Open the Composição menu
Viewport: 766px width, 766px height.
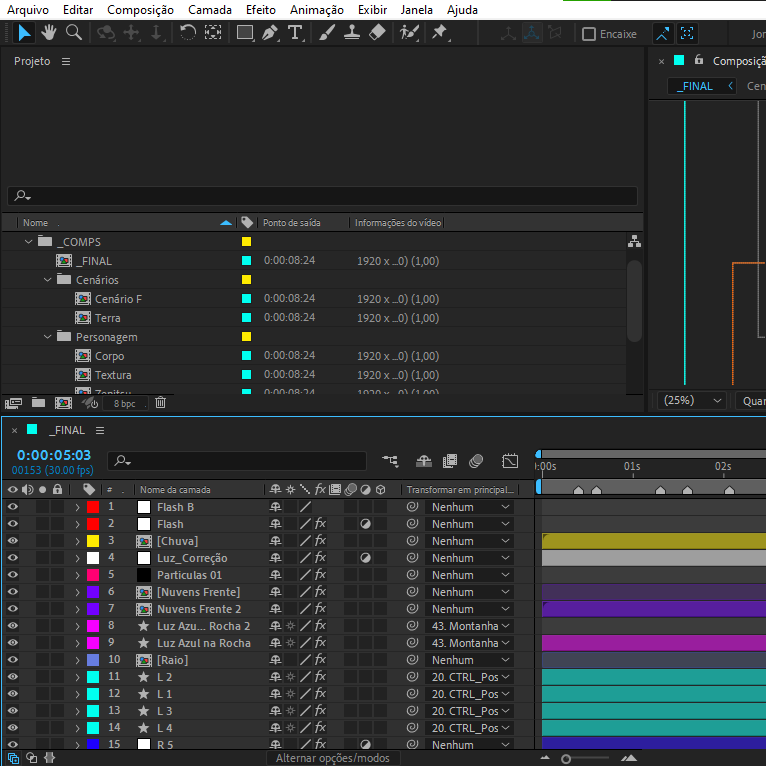(x=140, y=10)
